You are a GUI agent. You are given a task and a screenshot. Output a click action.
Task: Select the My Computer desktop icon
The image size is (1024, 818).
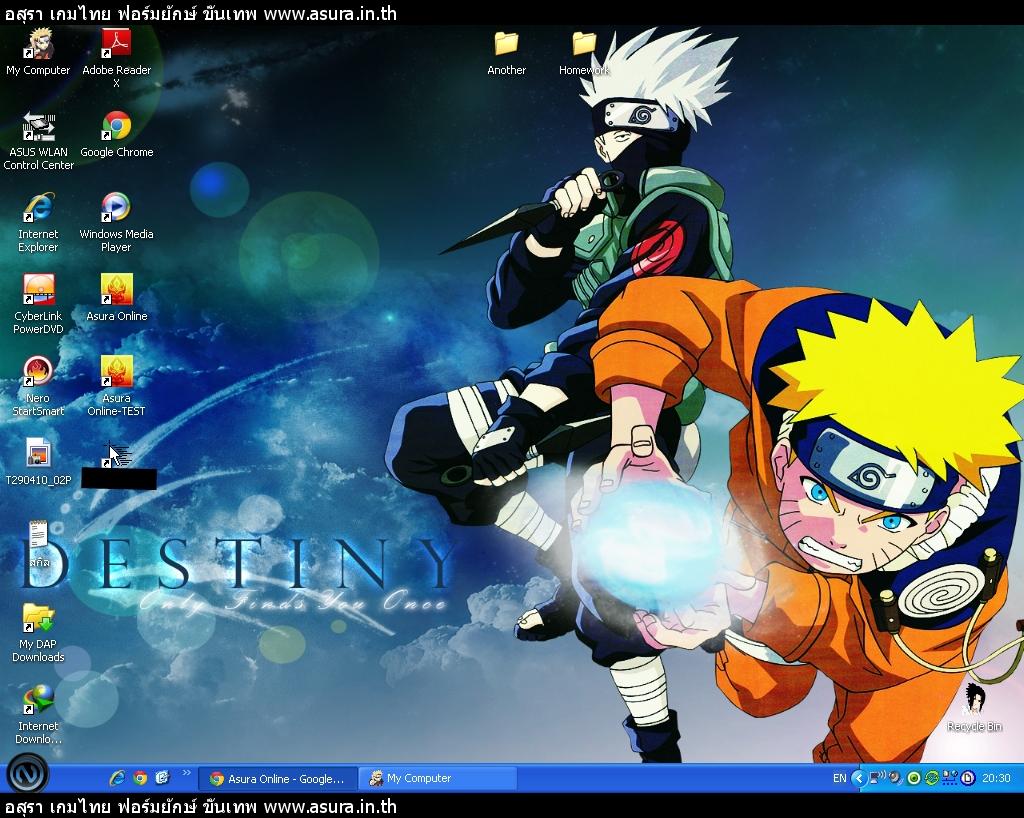coord(38,53)
